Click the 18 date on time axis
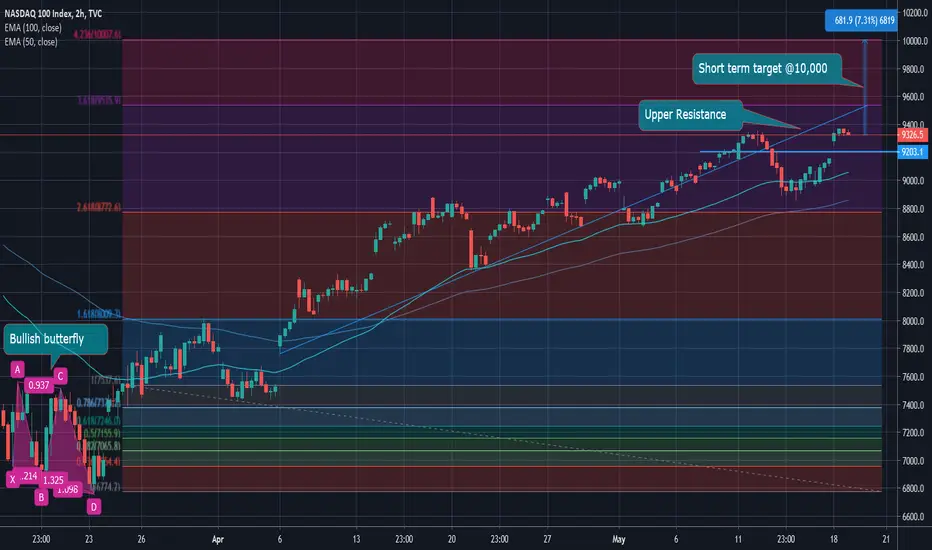 834,539
